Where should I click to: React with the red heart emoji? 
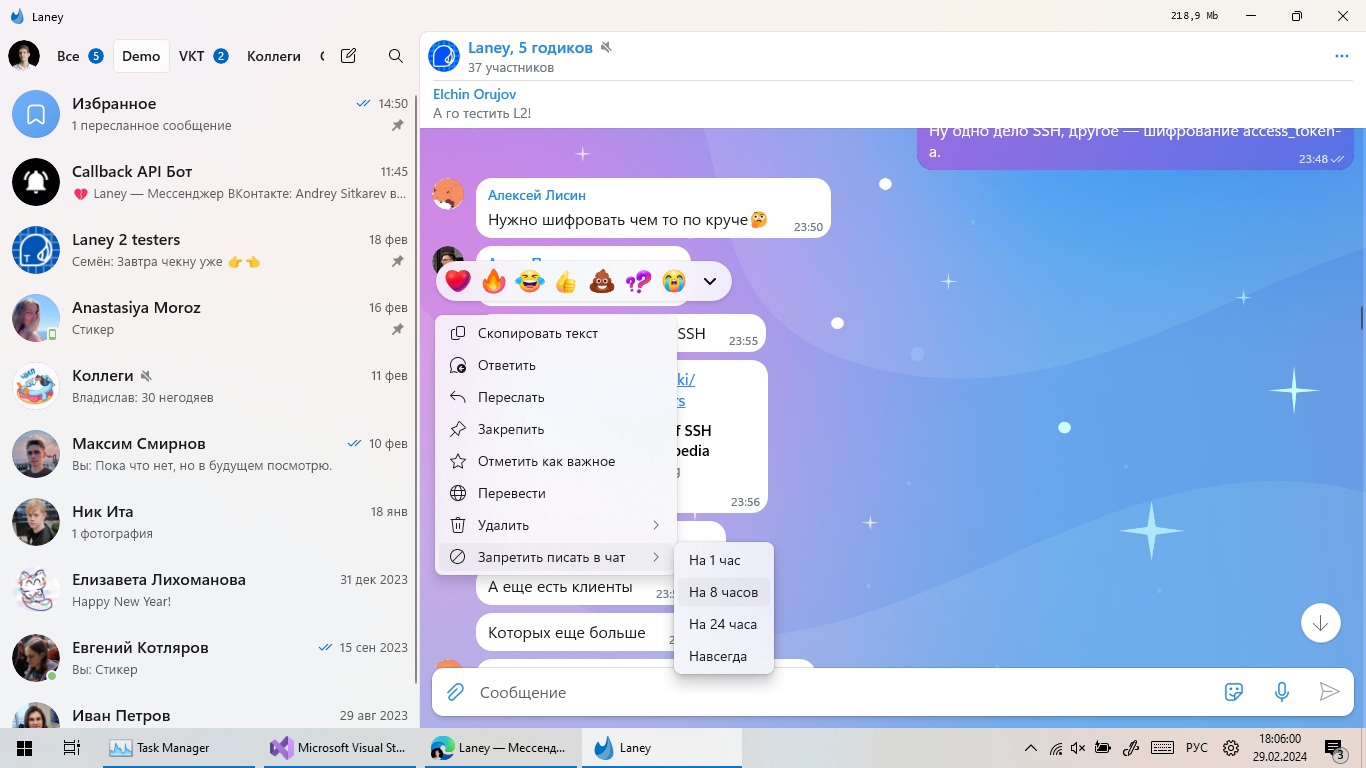(x=458, y=281)
